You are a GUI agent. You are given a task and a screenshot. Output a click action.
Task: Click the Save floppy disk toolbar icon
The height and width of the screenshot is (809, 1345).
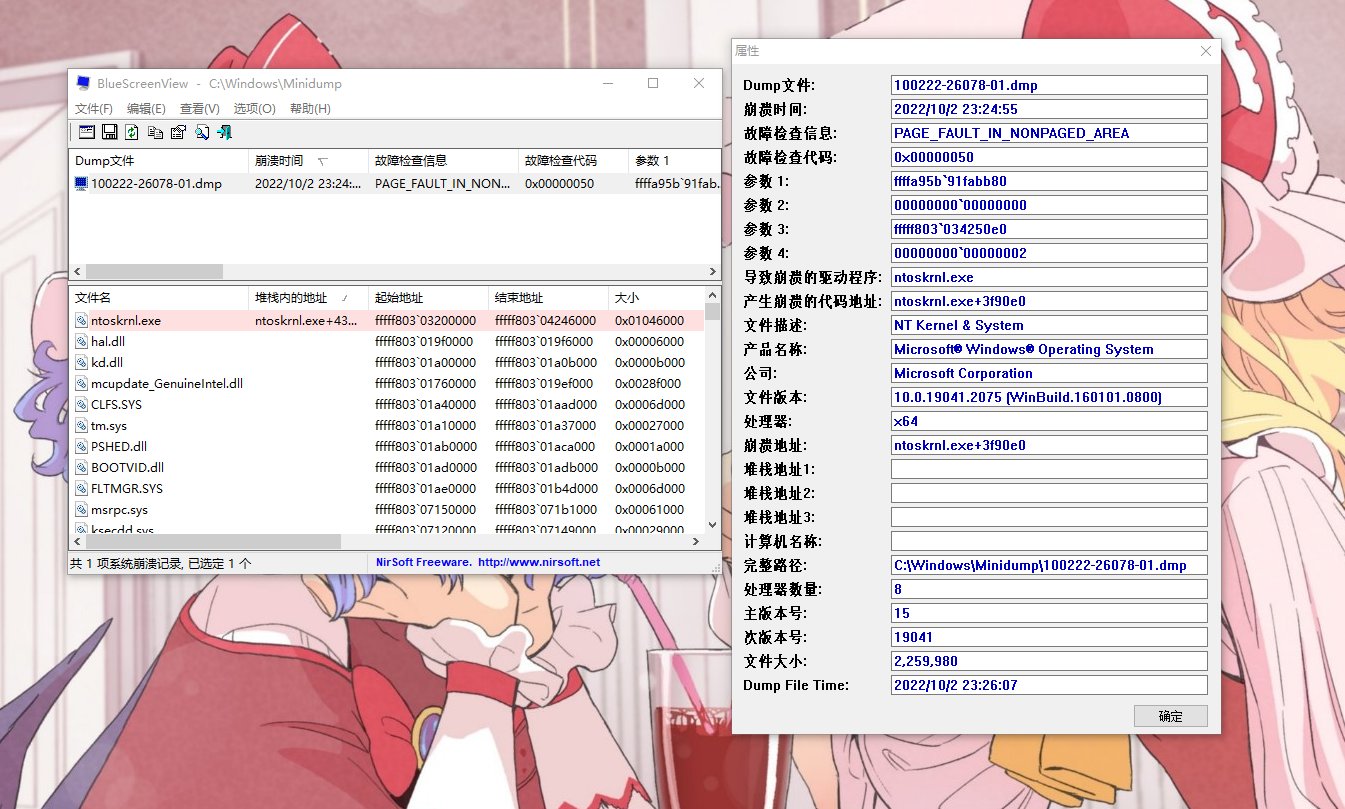[x=109, y=132]
